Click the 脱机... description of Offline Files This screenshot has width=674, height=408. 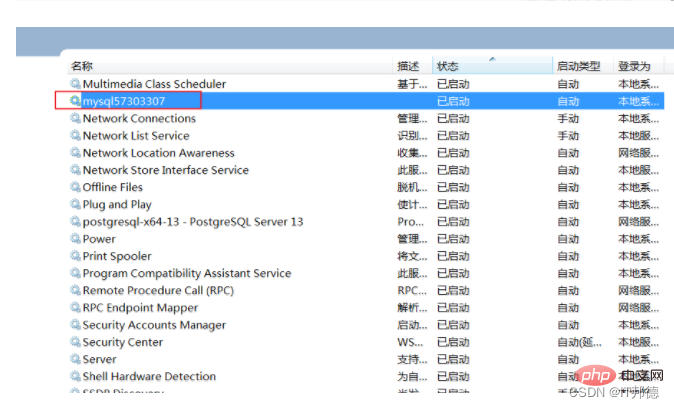pyautogui.click(x=412, y=187)
